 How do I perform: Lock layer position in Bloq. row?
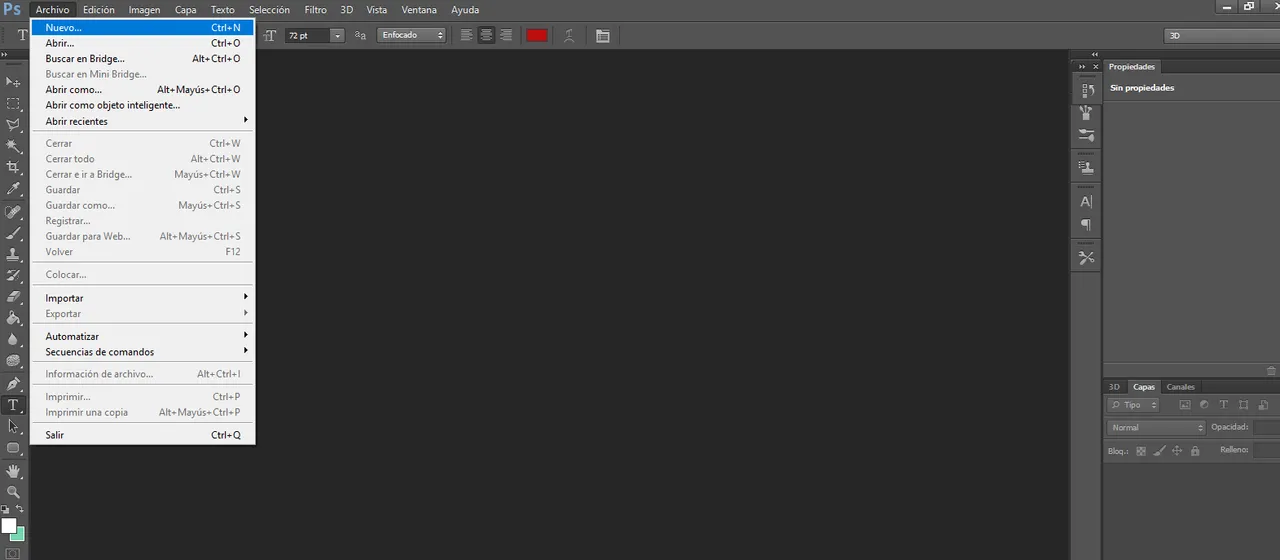pyautogui.click(x=1177, y=451)
